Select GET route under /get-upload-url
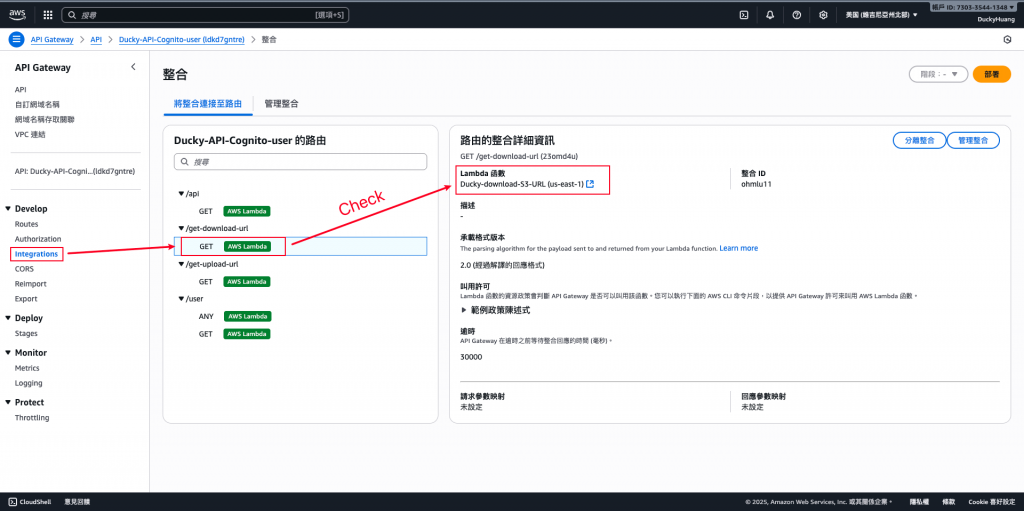The width and height of the screenshot is (1024, 511). coord(206,282)
